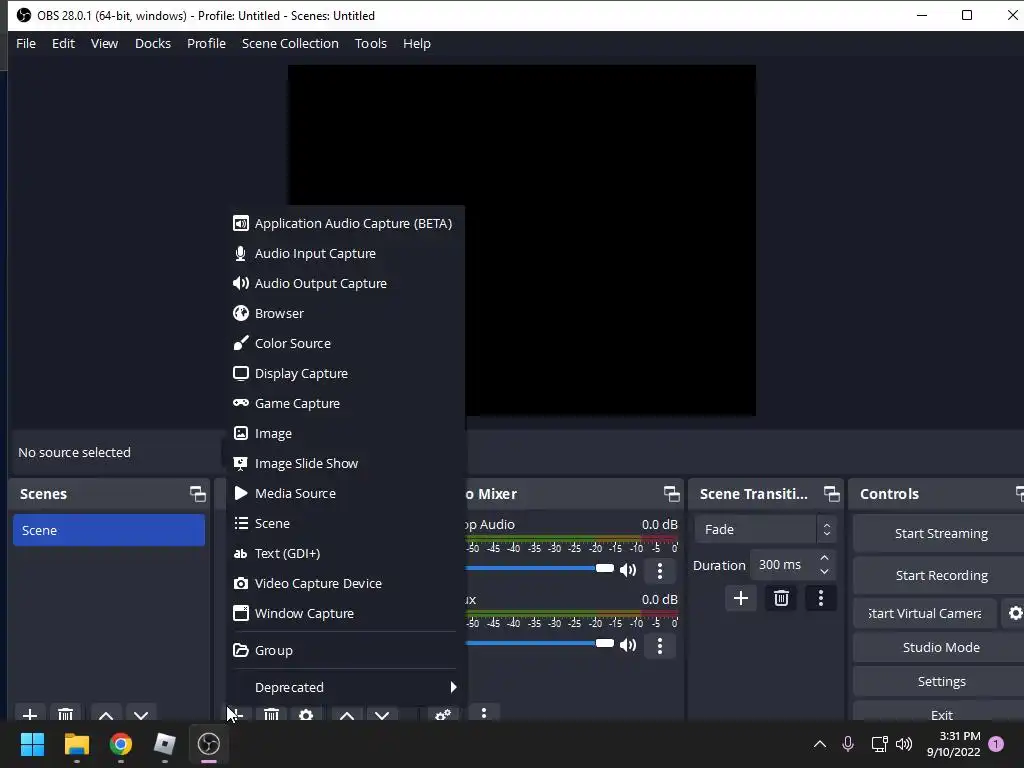Image resolution: width=1024 pixels, height=768 pixels.
Task: Increase transition Duration with up arrow
Action: coord(824,558)
